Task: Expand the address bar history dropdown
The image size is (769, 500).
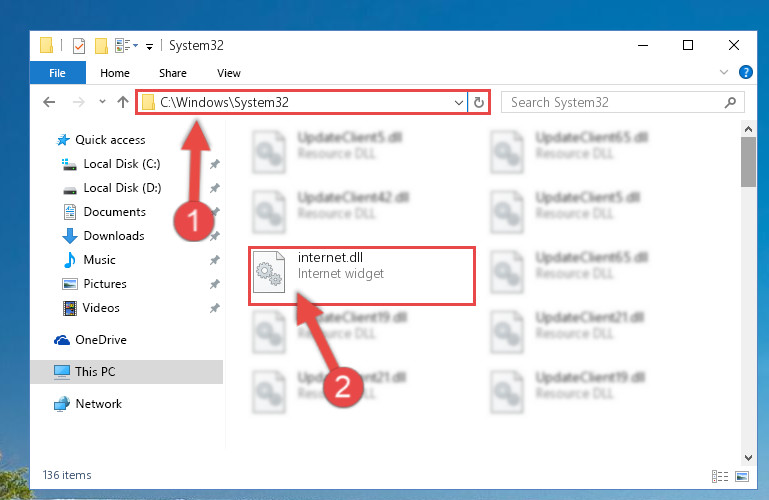Action: click(459, 102)
